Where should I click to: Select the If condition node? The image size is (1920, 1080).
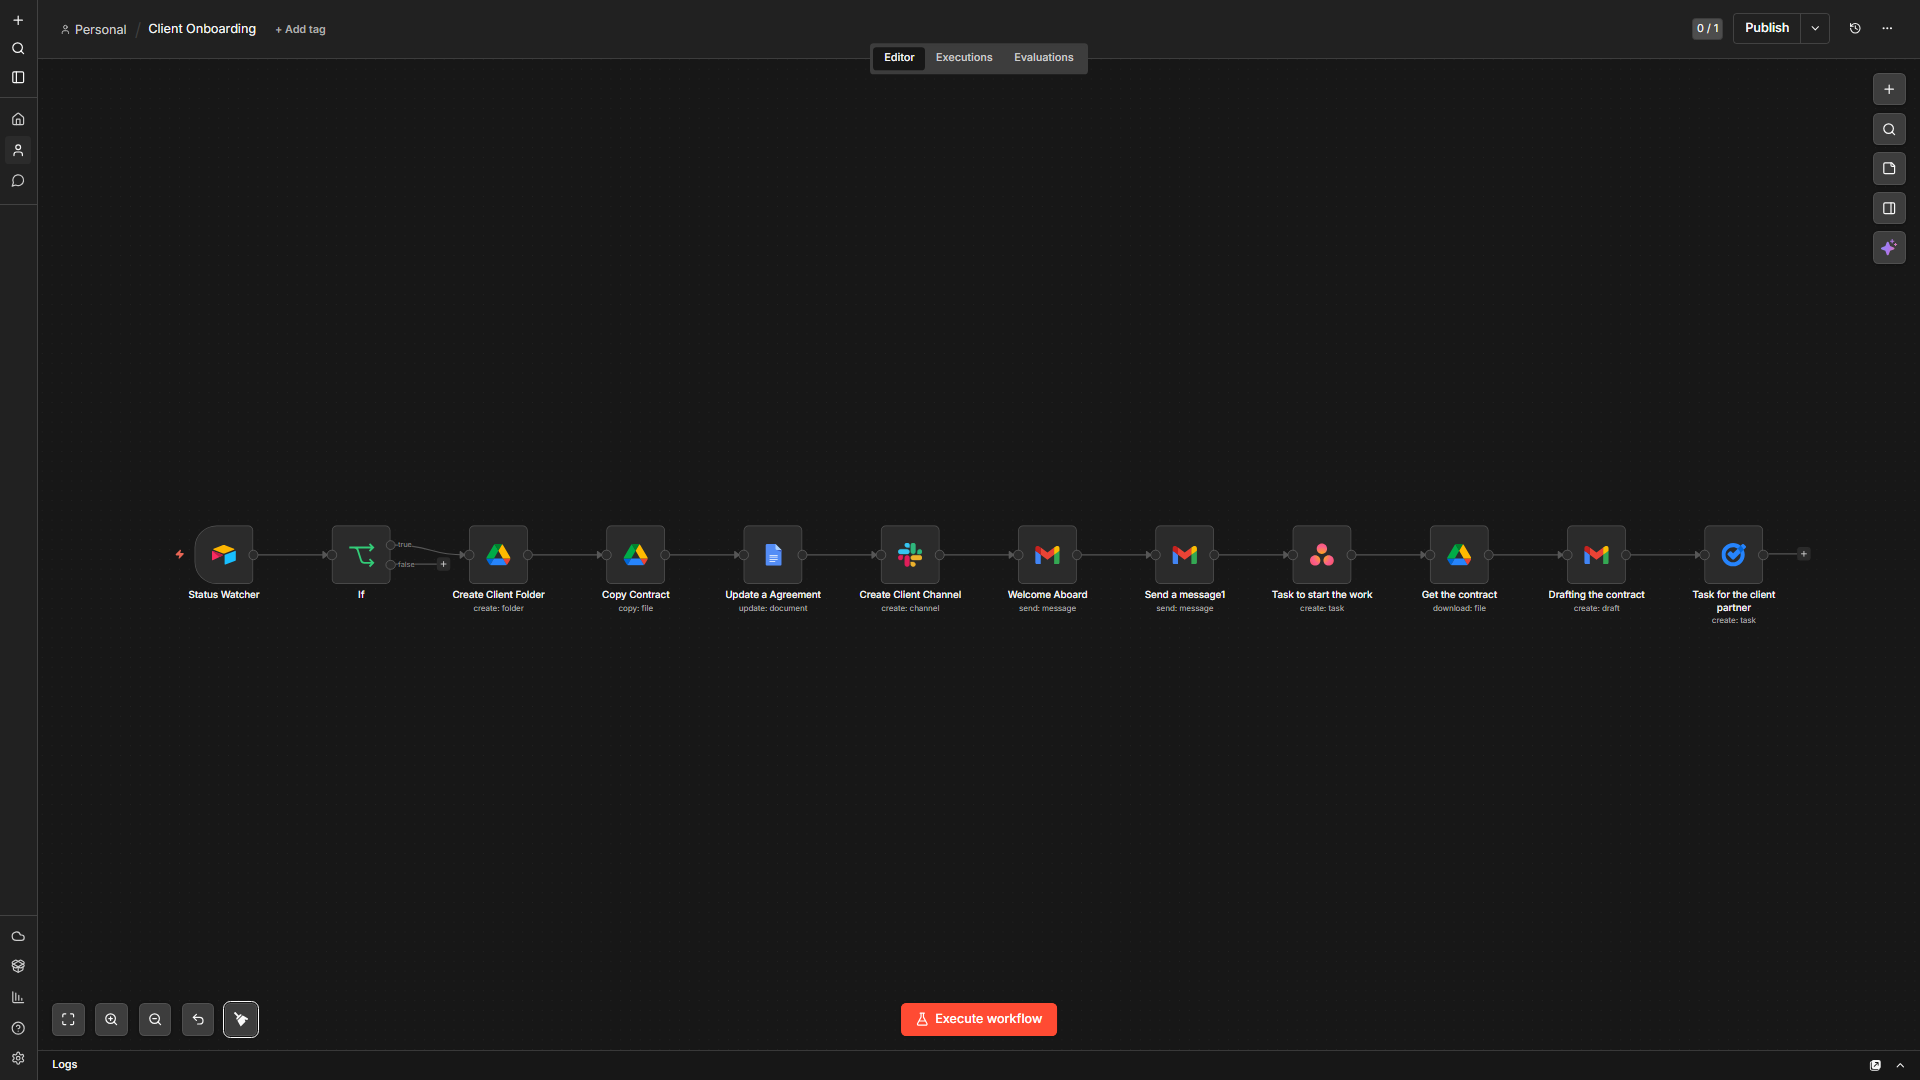click(x=361, y=555)
